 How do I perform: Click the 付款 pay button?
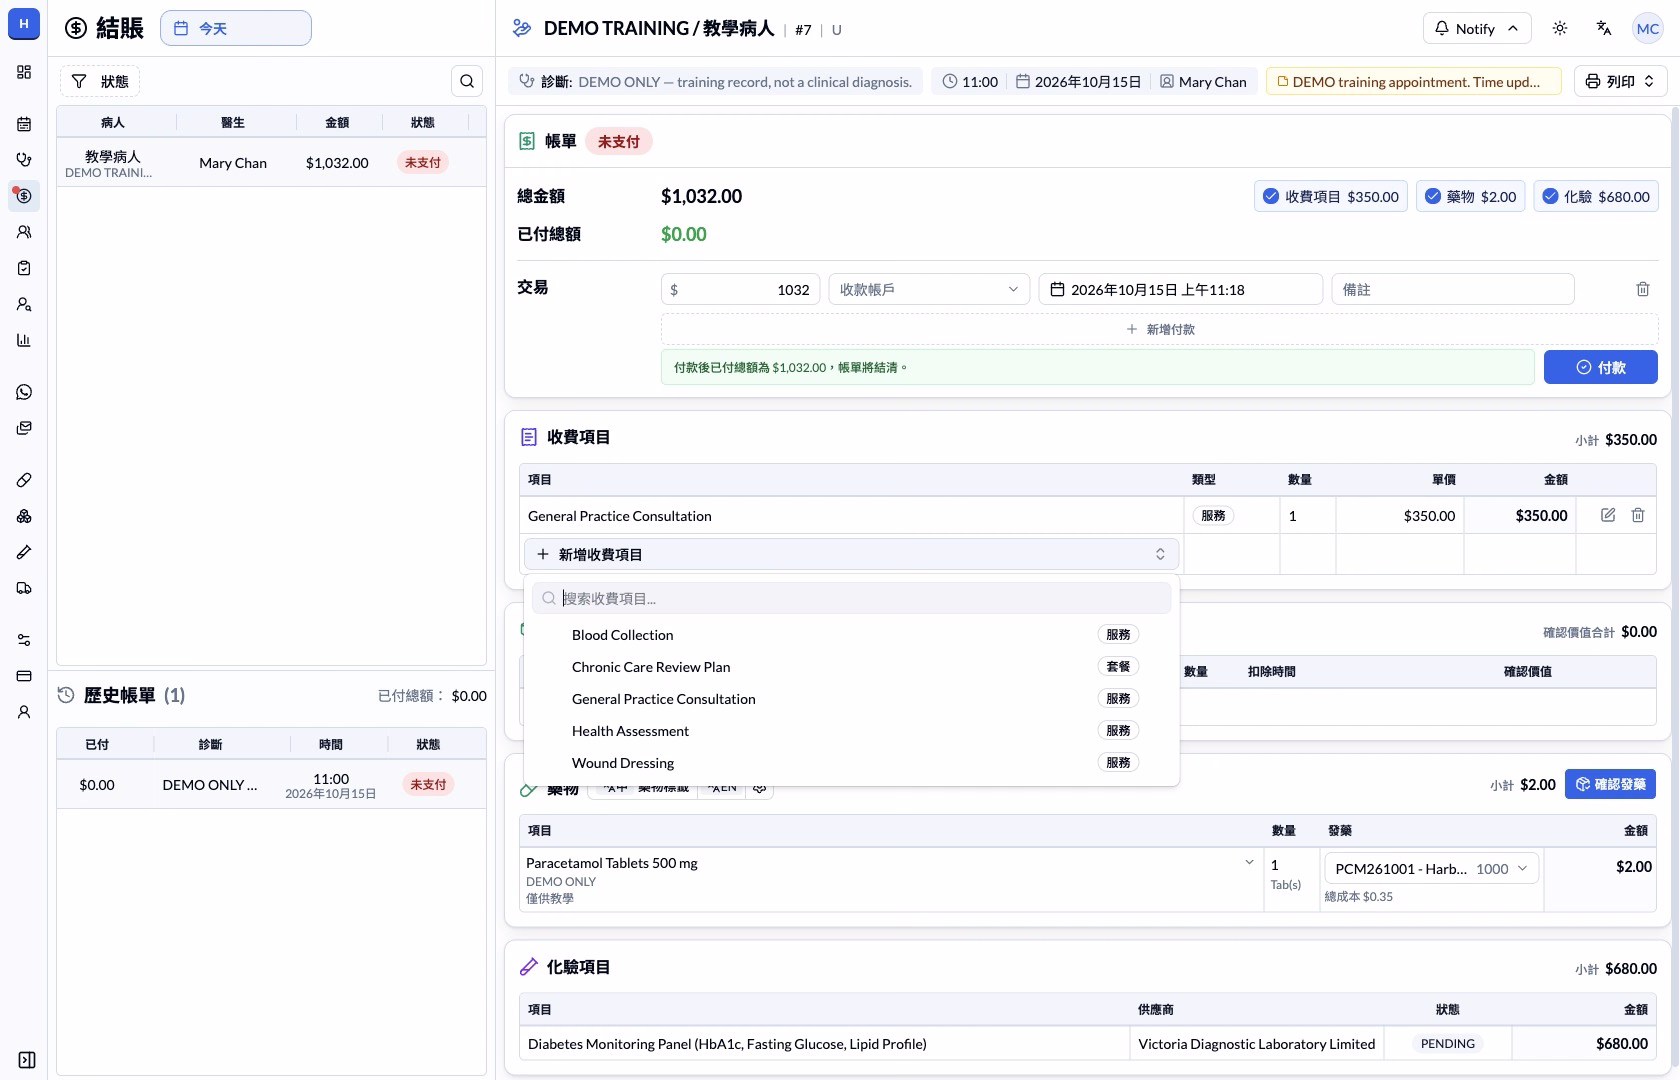[1600, 367]
